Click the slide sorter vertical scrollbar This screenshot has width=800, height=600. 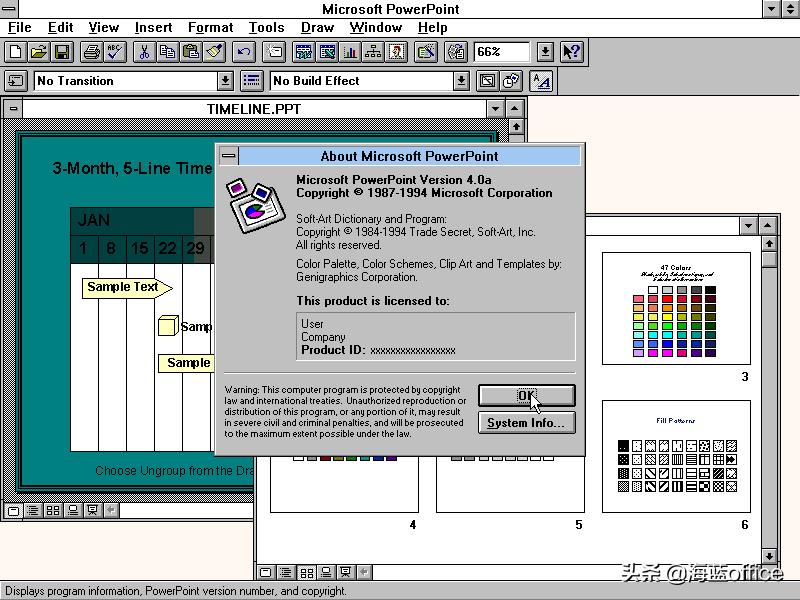(769, 400)
